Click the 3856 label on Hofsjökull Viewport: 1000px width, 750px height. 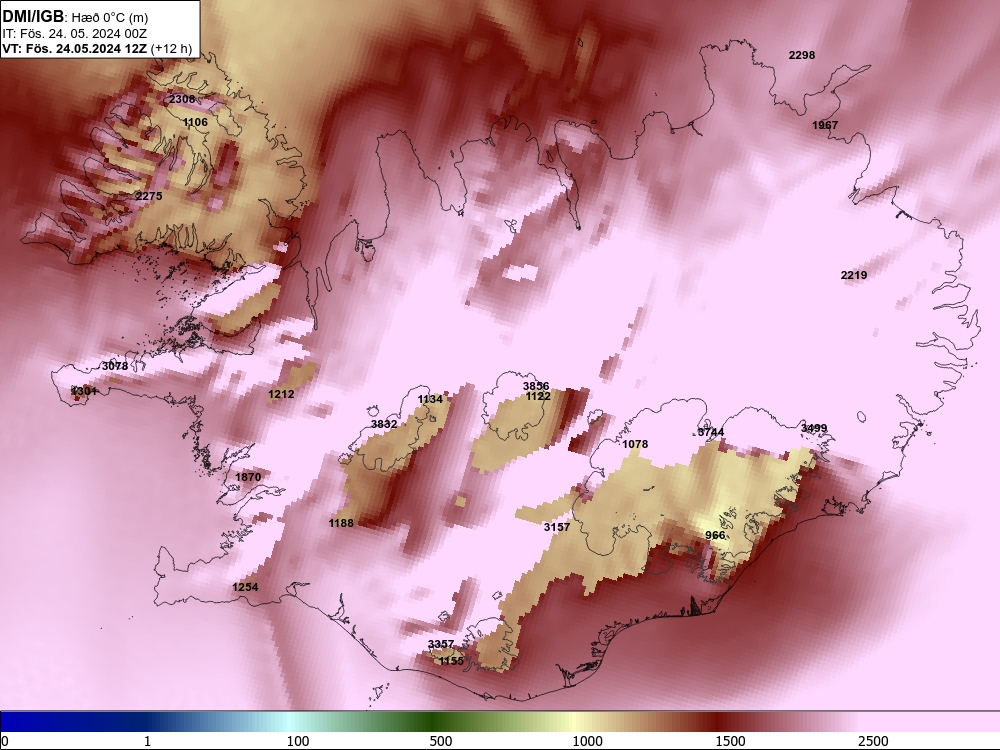coord(536,386)
